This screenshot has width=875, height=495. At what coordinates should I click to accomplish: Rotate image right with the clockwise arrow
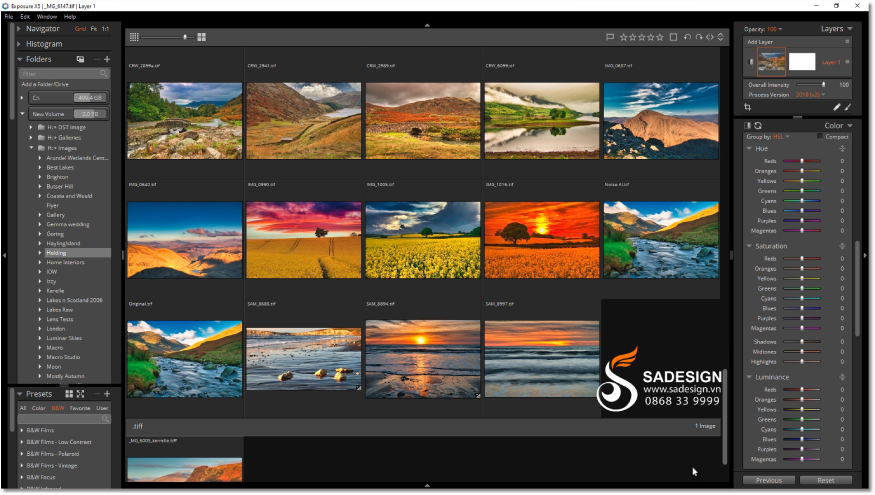click(699, 37)
